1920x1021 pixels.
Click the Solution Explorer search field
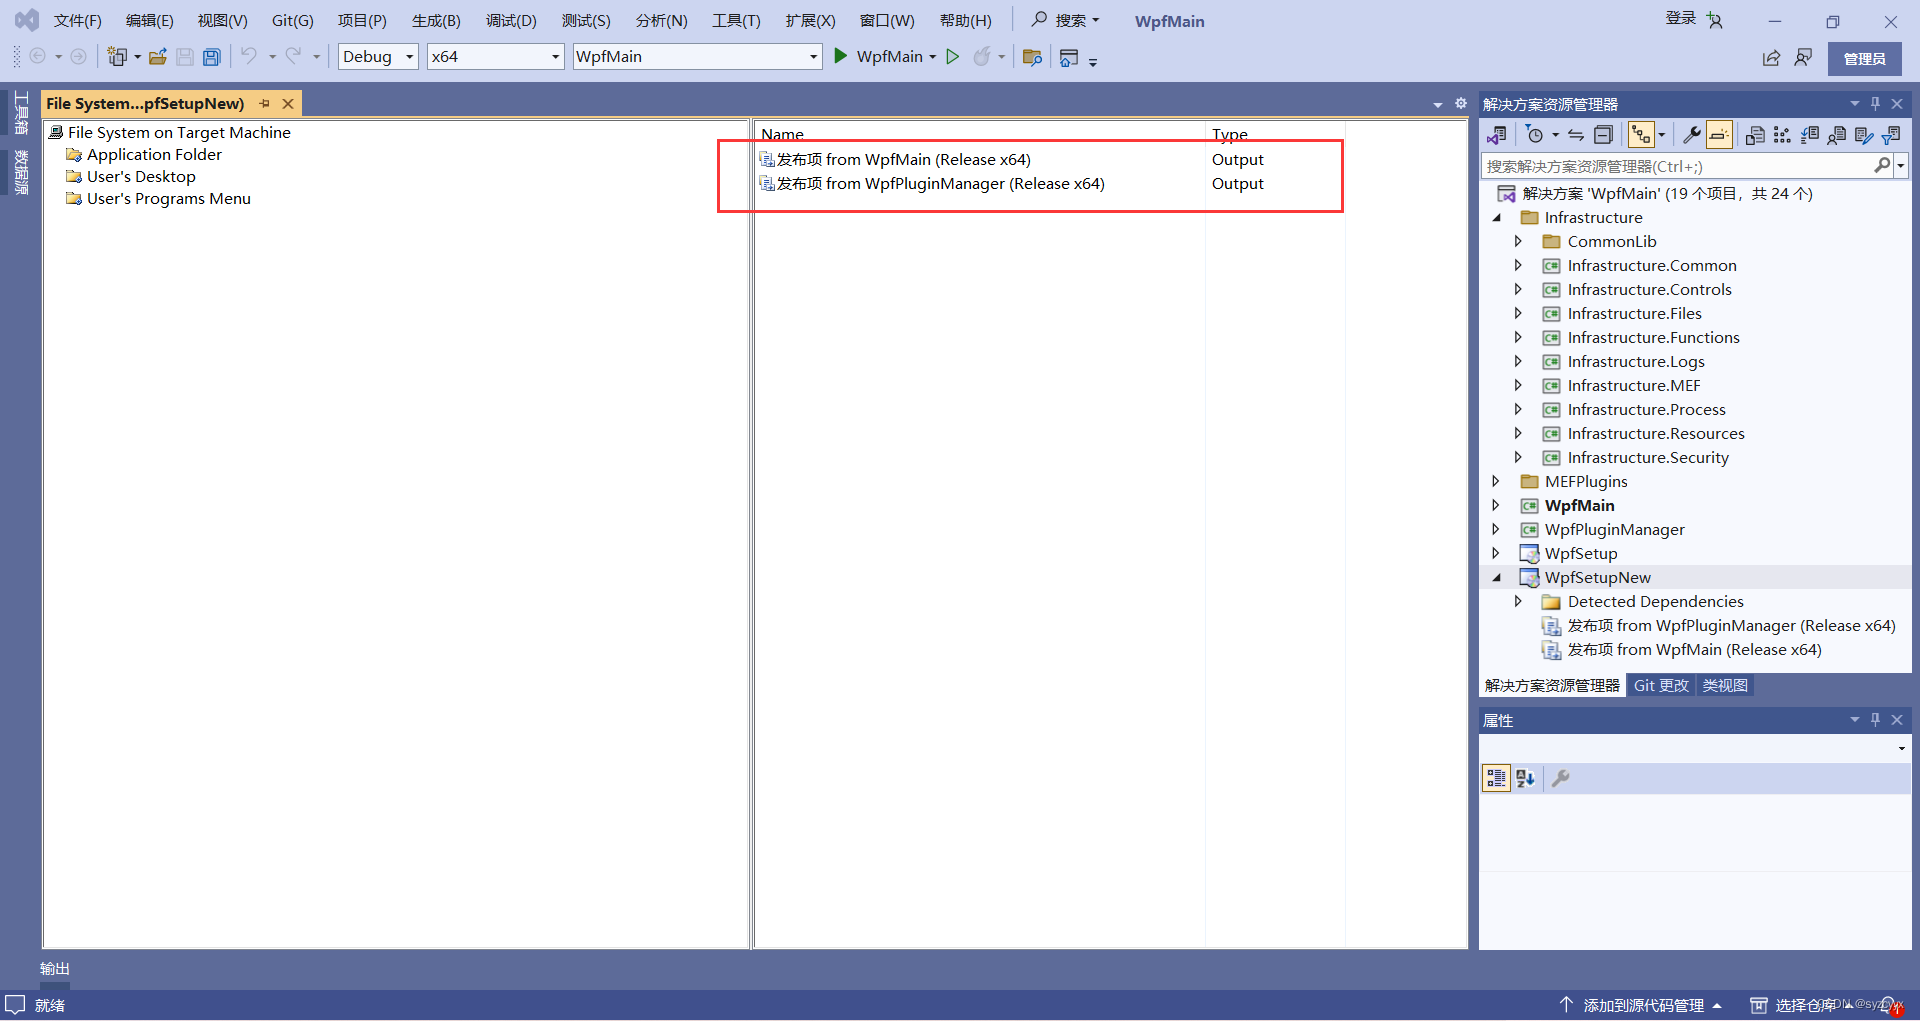pyautogui.click(x=1677, y=166)
